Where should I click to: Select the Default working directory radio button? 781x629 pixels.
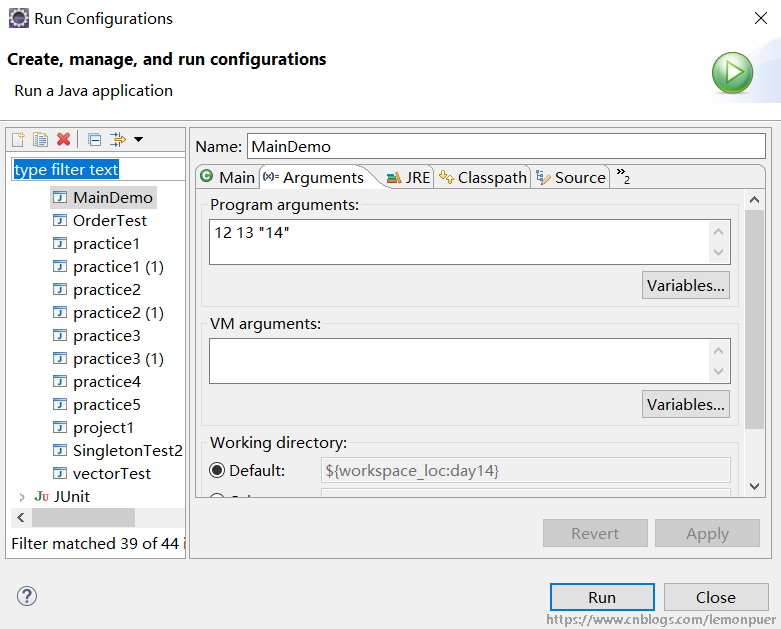coord(217,470)
